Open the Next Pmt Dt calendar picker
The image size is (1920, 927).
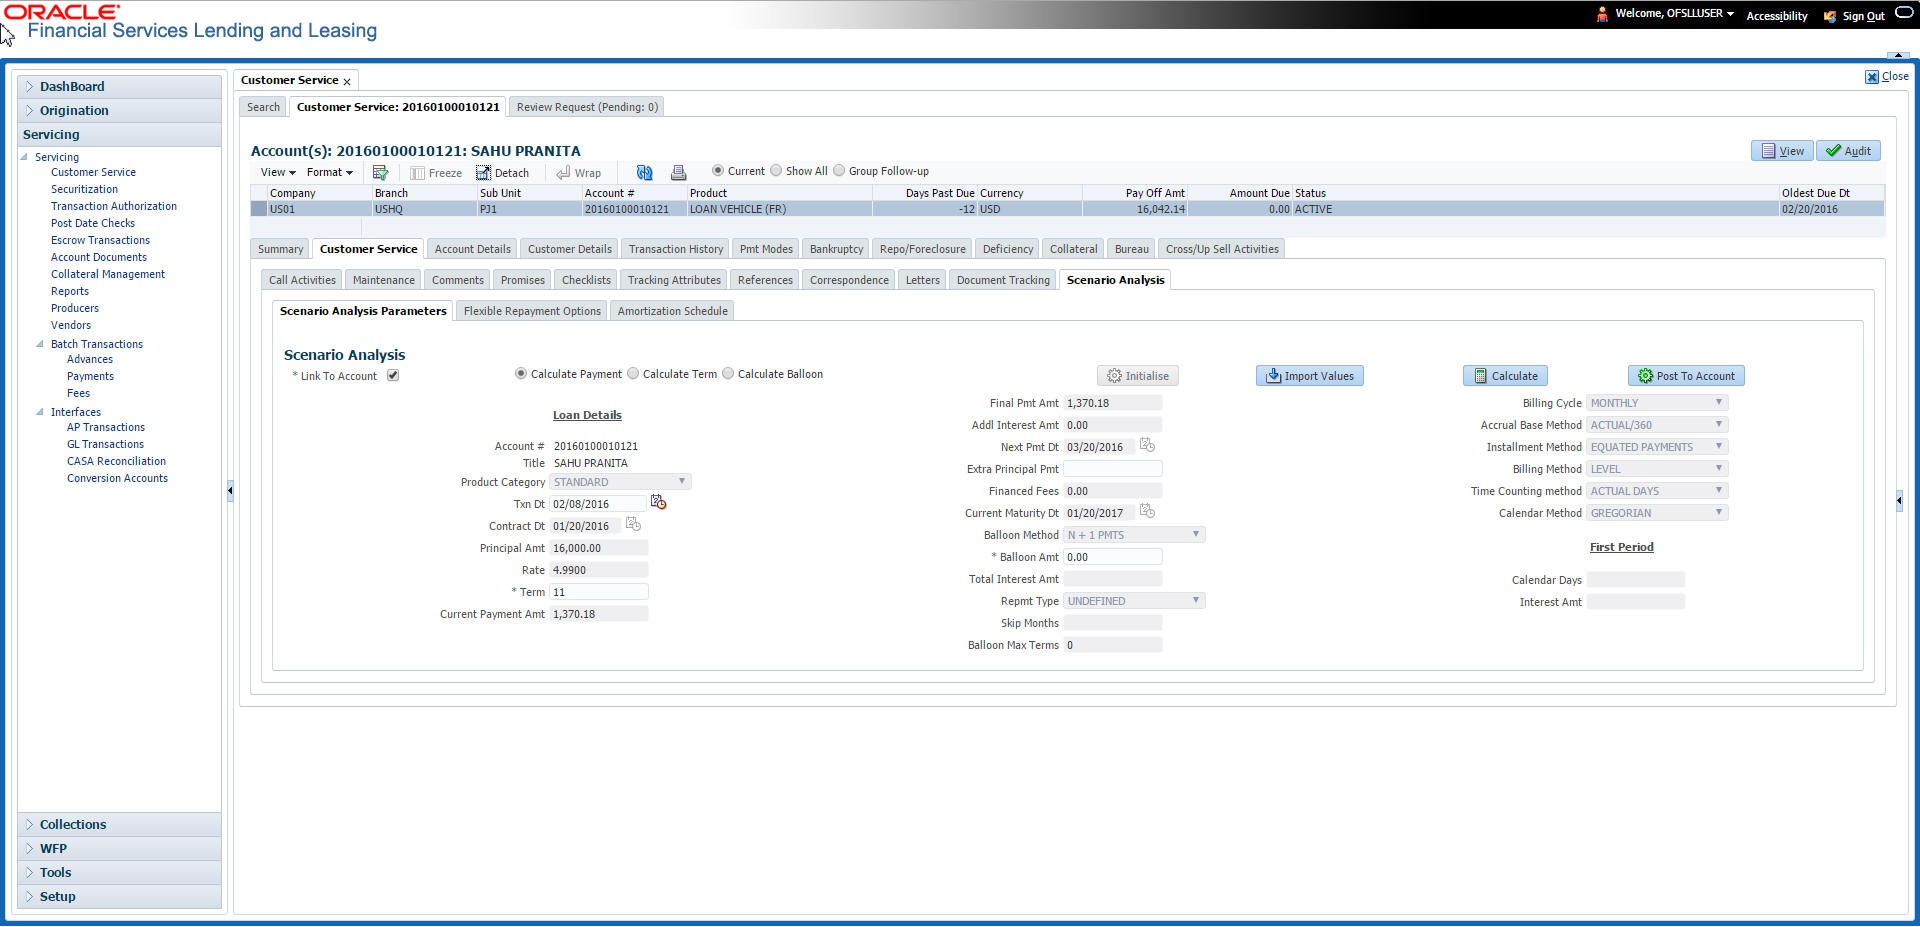(x=1147, y=445)
